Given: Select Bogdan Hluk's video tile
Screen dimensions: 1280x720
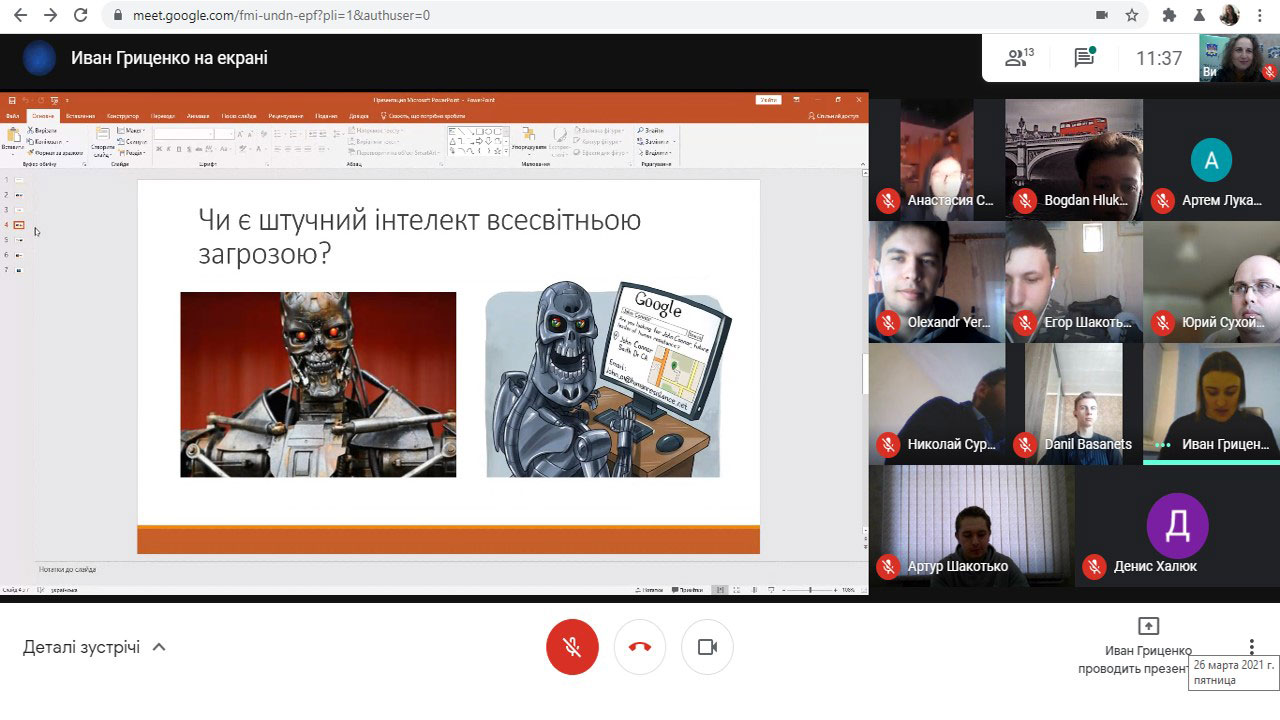Looking at the screenshot, I should tap(1074, 159).
